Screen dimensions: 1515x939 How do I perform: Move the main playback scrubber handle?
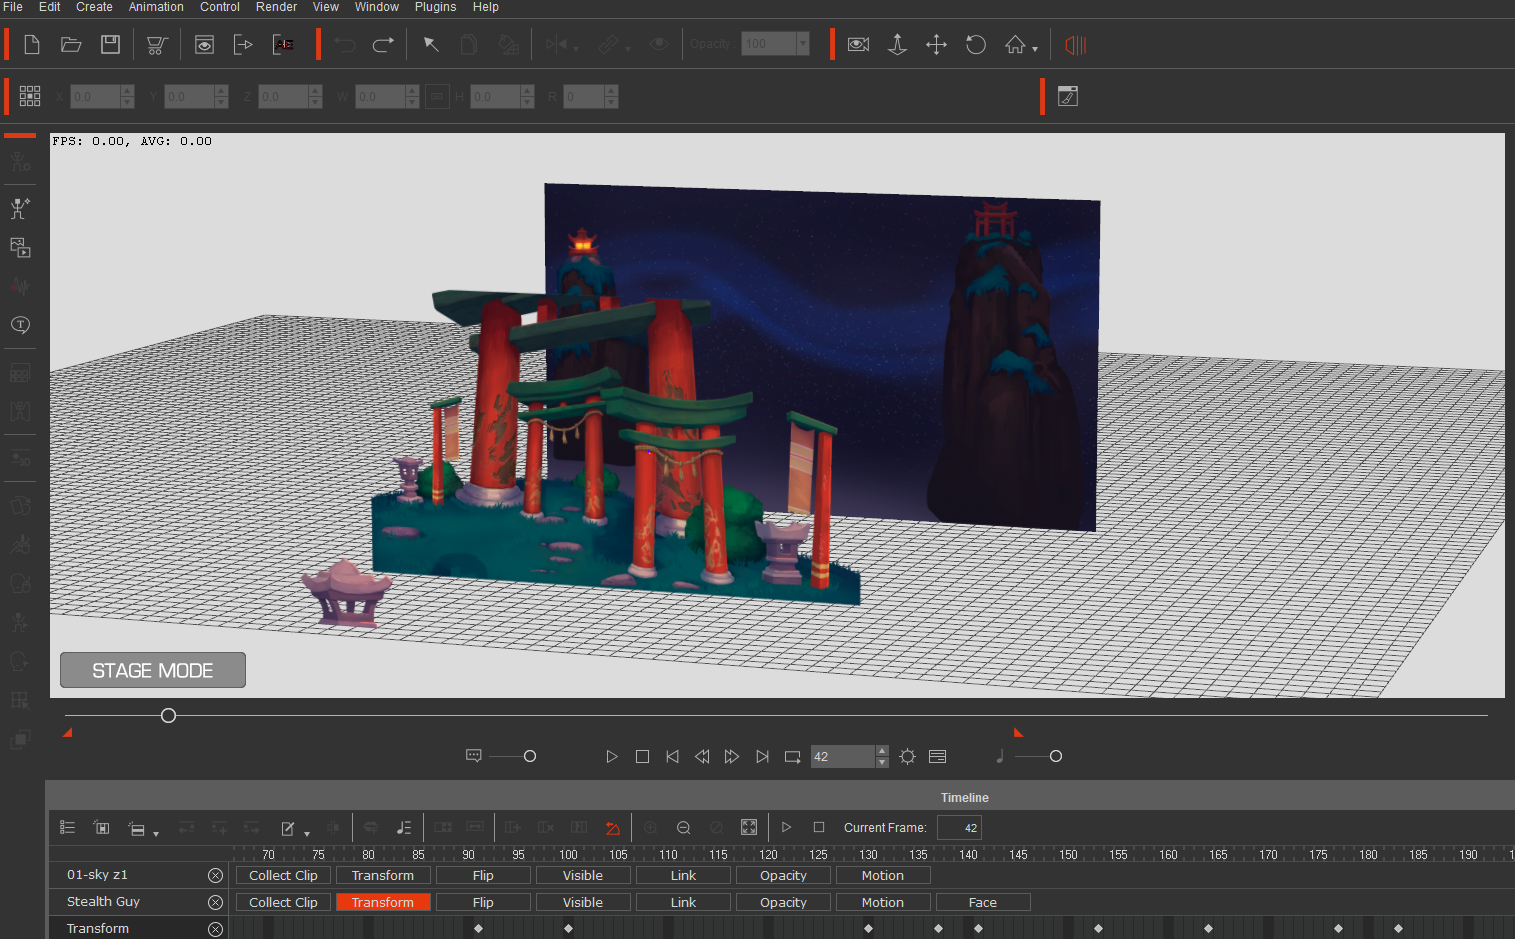(x=168, y=715)
